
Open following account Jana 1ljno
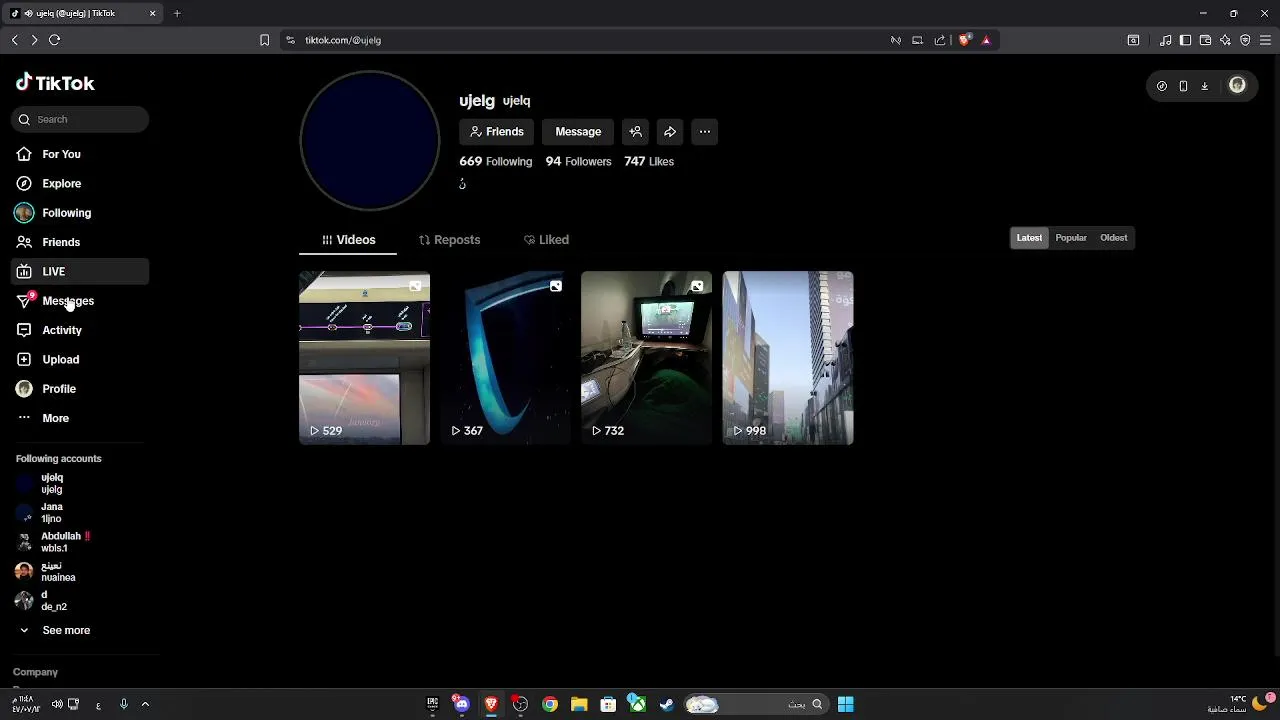tap(50, 513)
